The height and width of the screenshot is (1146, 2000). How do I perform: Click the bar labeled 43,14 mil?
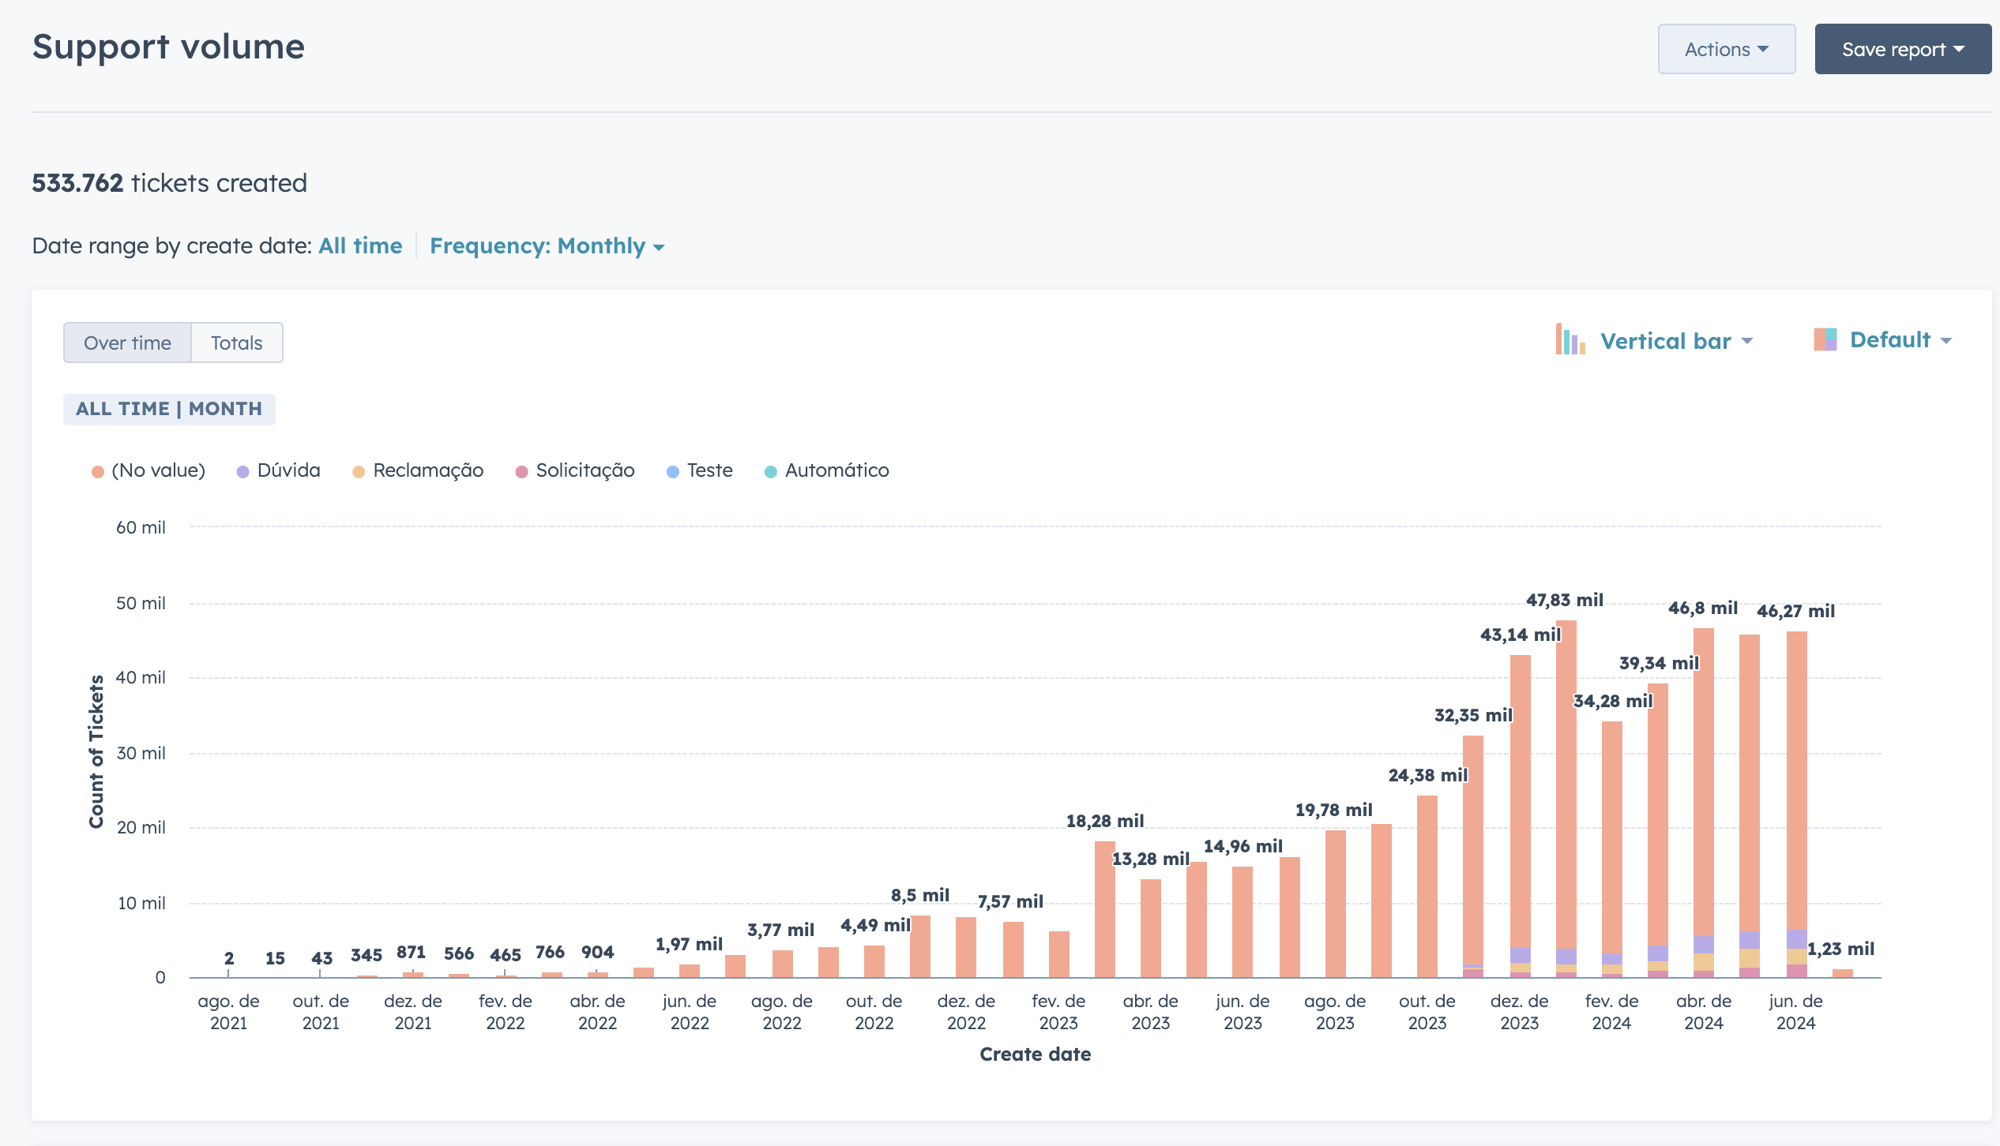1520,816
